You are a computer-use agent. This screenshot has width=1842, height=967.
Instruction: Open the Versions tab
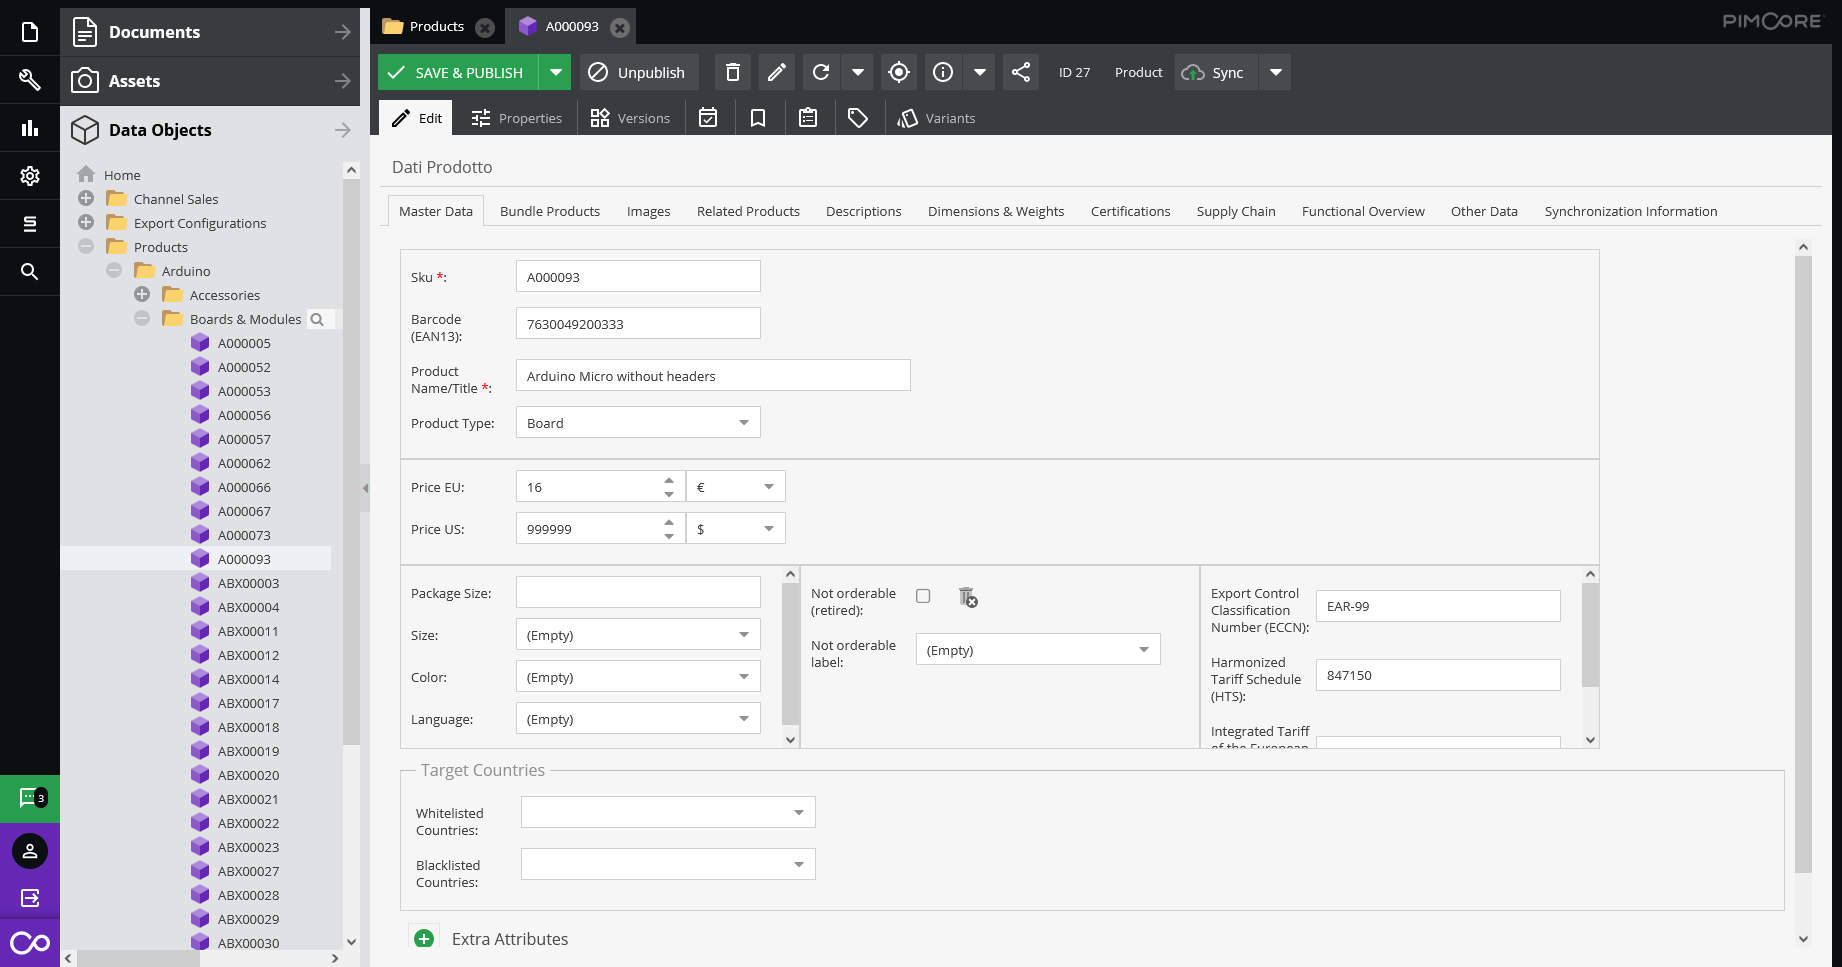[630, 118]
